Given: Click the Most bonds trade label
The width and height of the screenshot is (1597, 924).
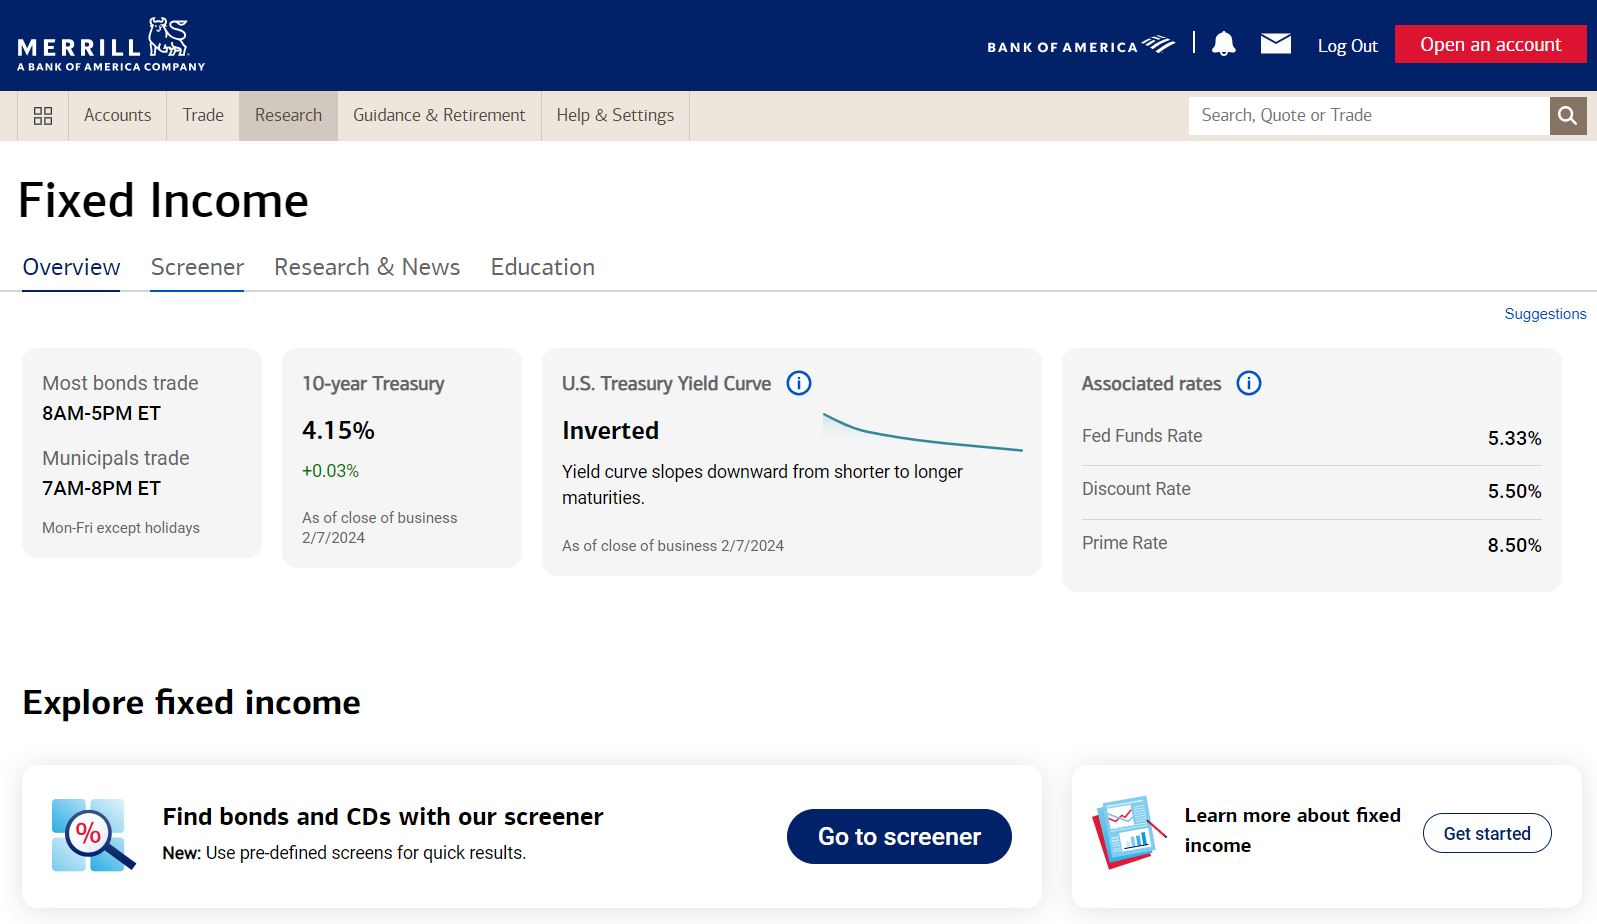Looking at the screenshot, I should [x=120, y=383].
